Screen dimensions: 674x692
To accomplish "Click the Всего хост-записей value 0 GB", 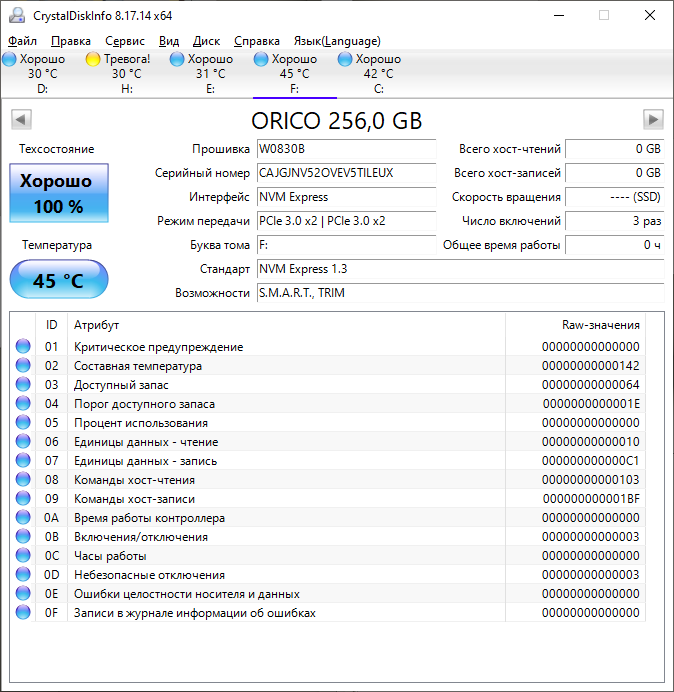I will [614, 173].
